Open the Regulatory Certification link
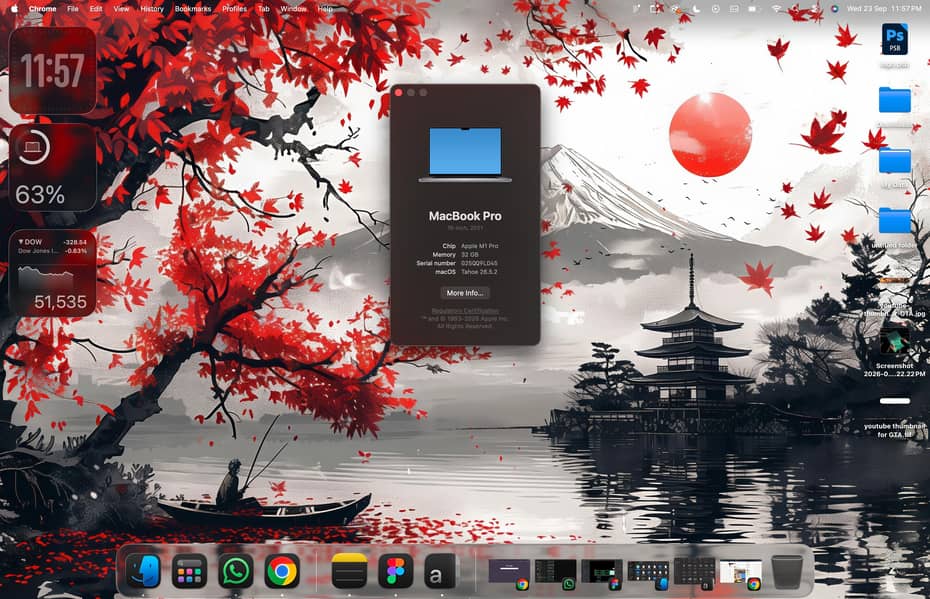This screenshot has width=930, height=599. point(465,311)
